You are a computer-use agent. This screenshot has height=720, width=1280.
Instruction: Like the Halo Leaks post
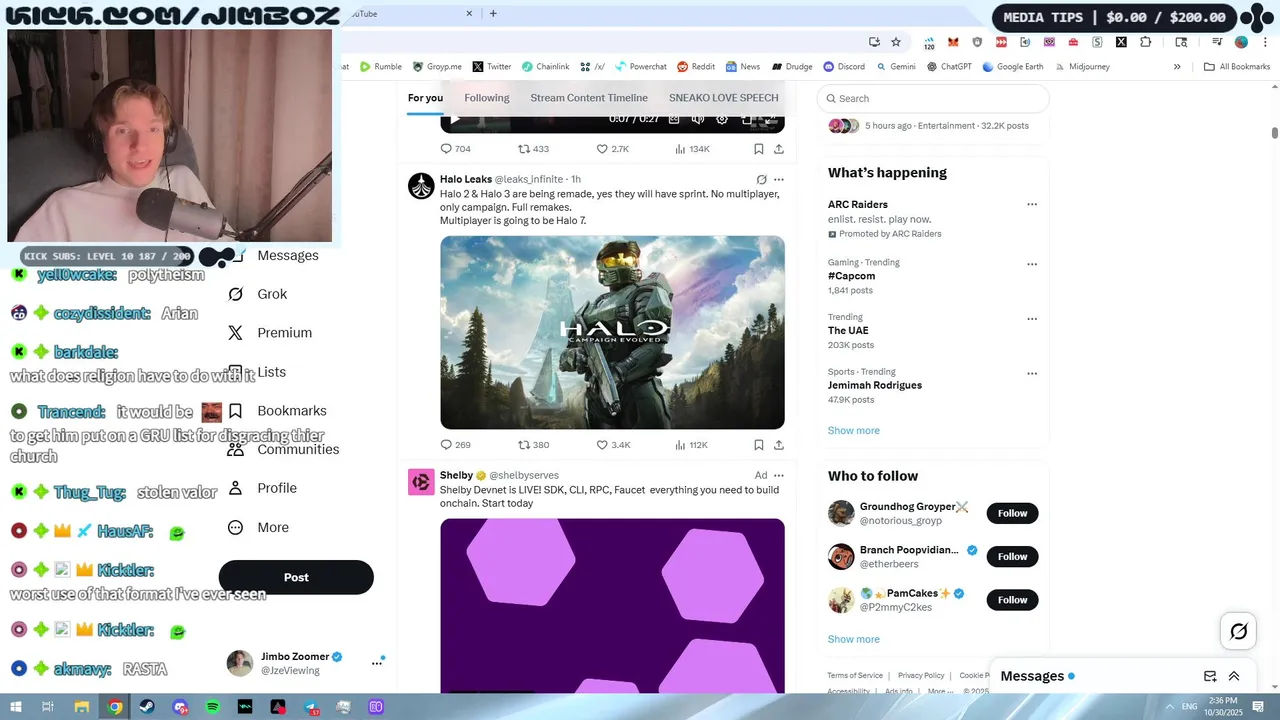point(613,445)
